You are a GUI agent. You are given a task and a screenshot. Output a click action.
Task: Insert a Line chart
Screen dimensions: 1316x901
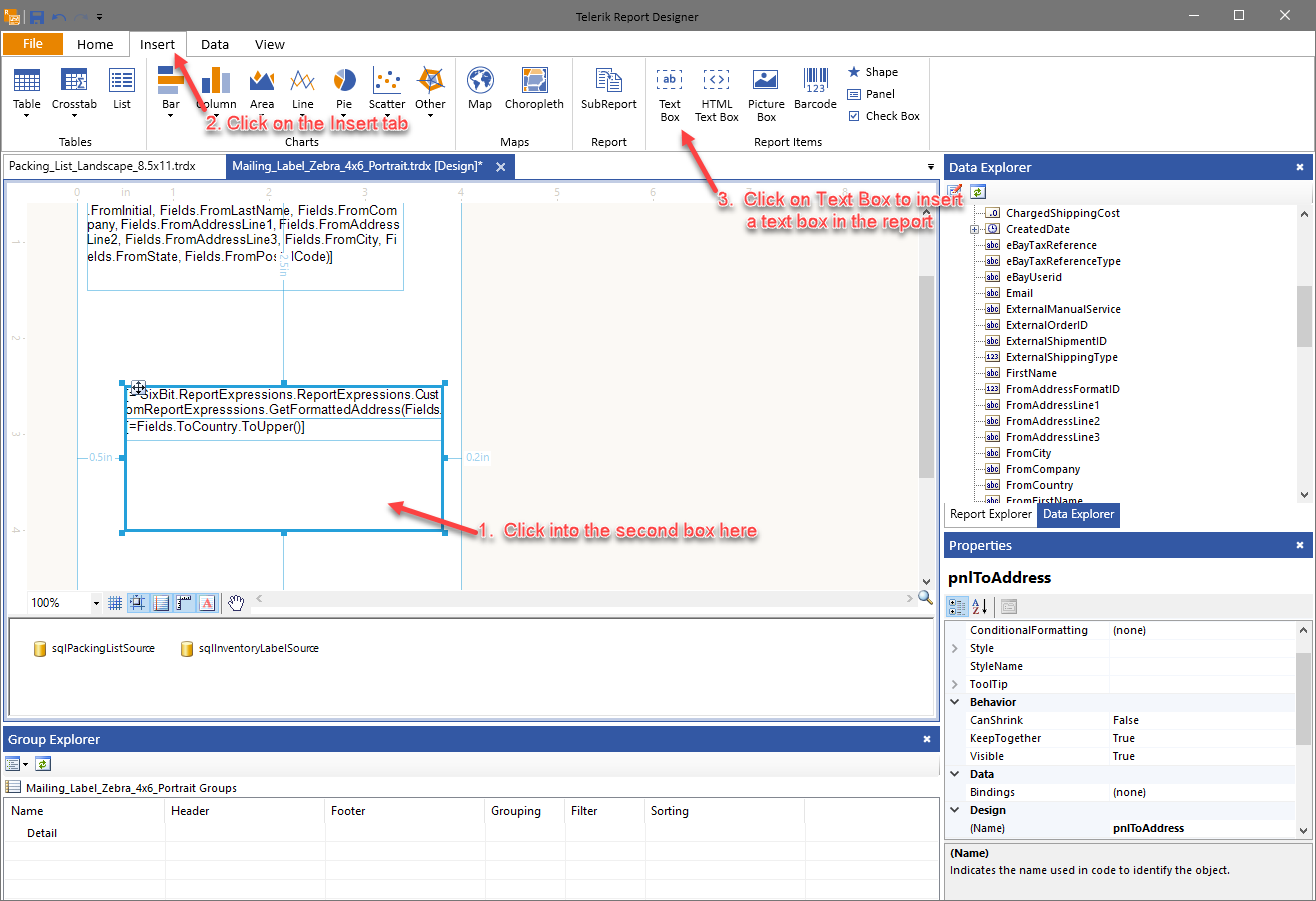coord(303,88)
